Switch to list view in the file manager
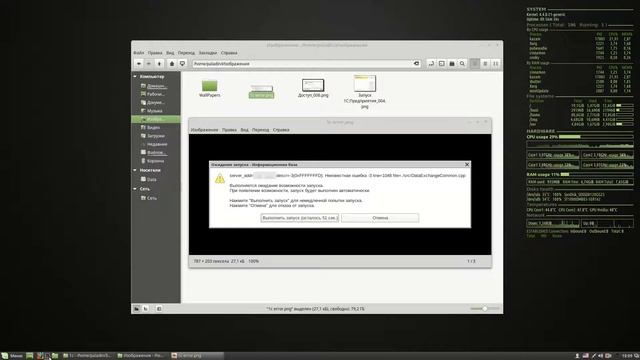Viewport: 640px width, 360px height. pos(485,64)
